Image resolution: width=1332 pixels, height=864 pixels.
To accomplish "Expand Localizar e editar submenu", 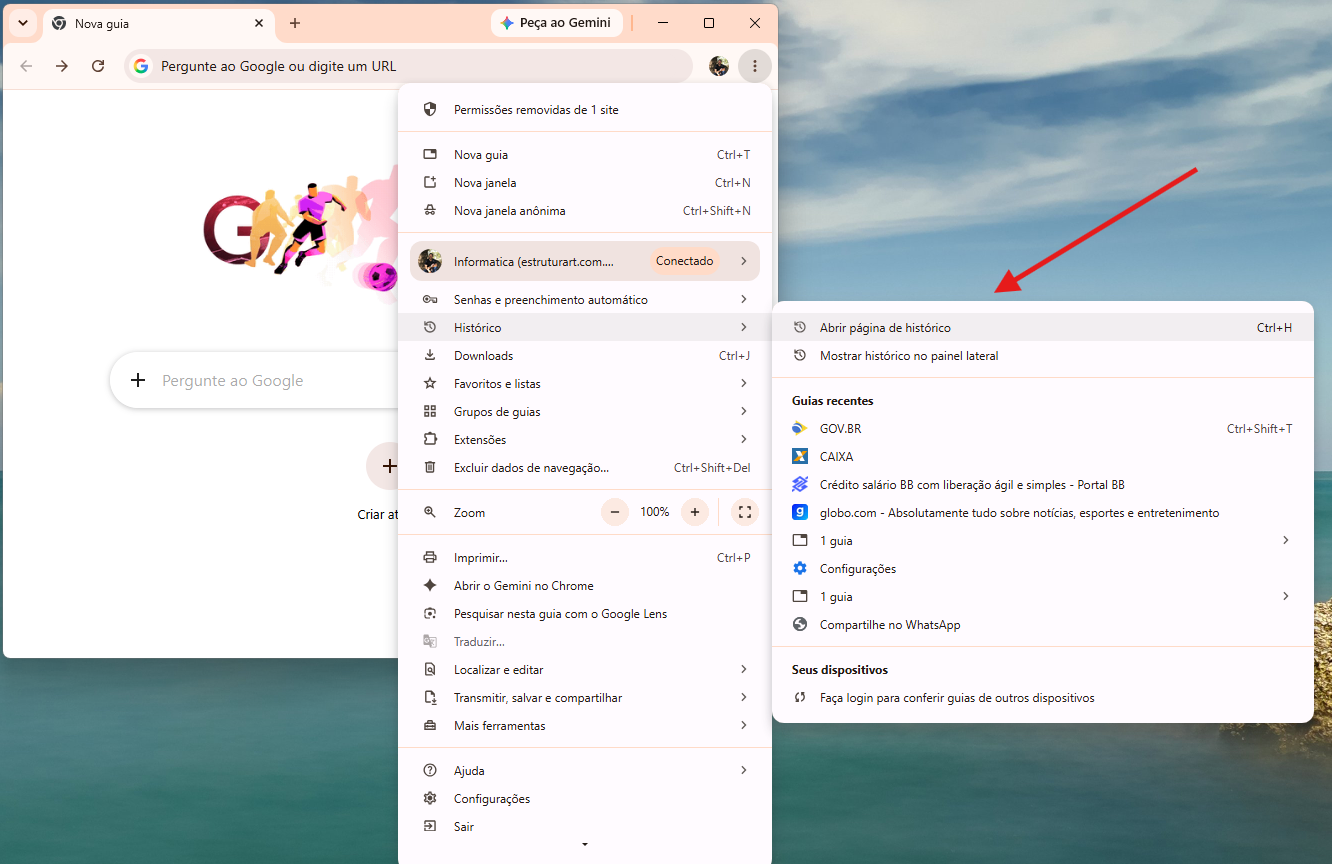I will 585,670.
